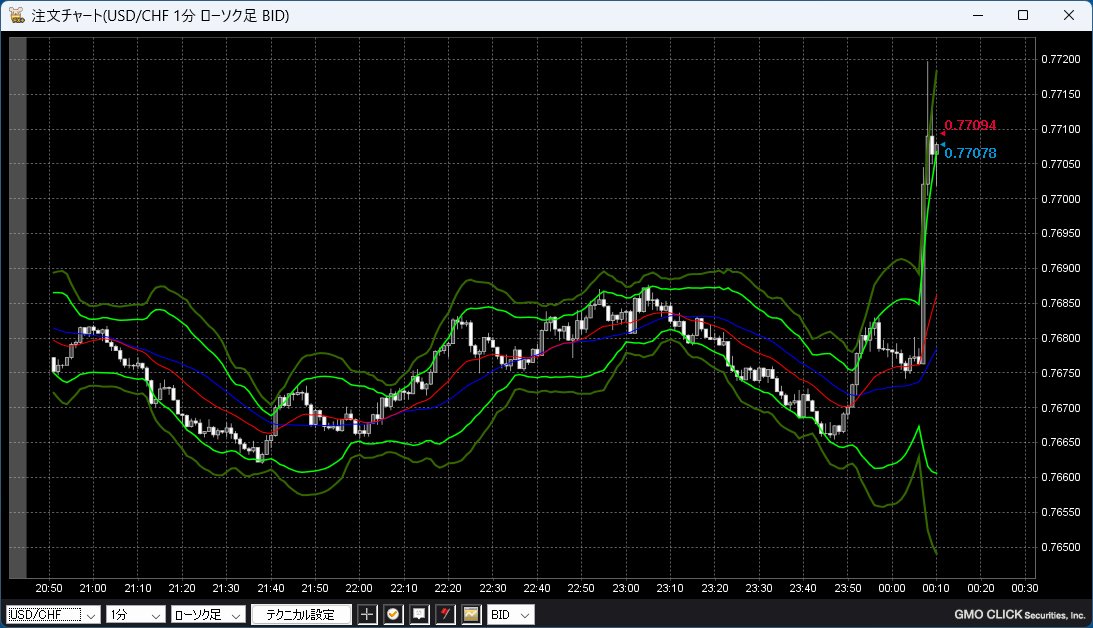
Task: Open テクニカル設定 technical settings
Action: (x=300, y=615)
